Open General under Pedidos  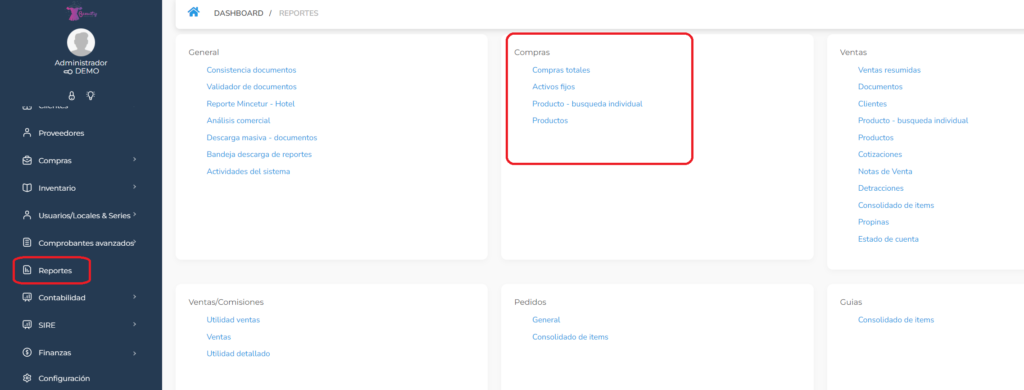546,320
